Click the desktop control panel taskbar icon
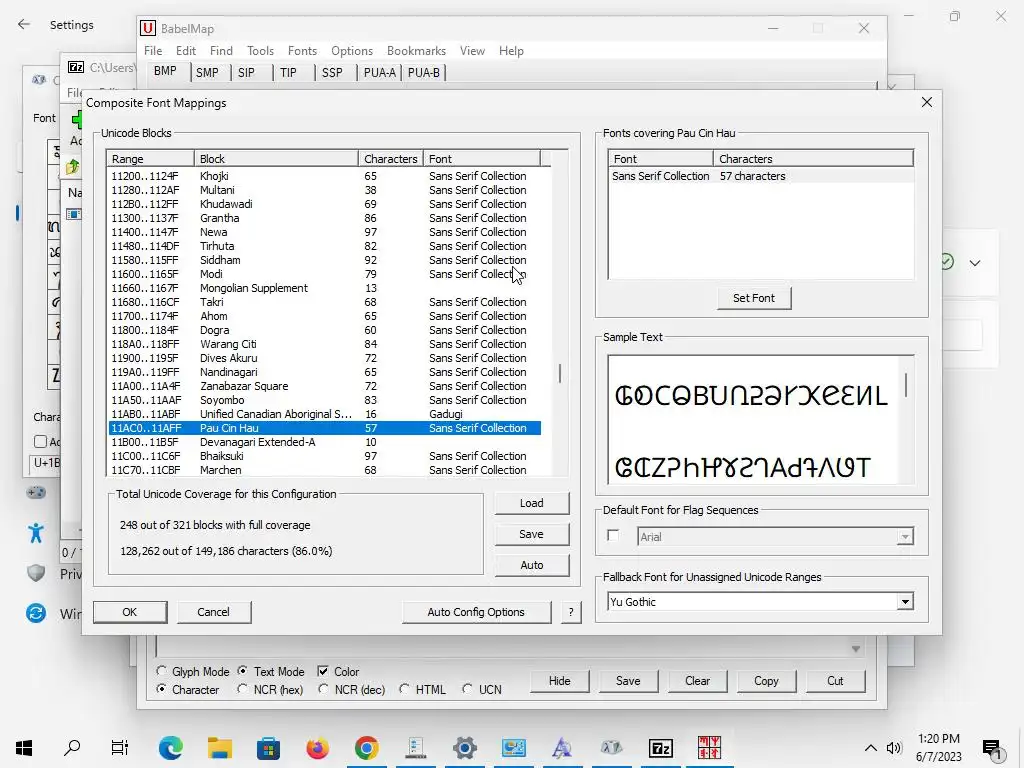This screenshot has width=1024, height=768. coord(513,748)
